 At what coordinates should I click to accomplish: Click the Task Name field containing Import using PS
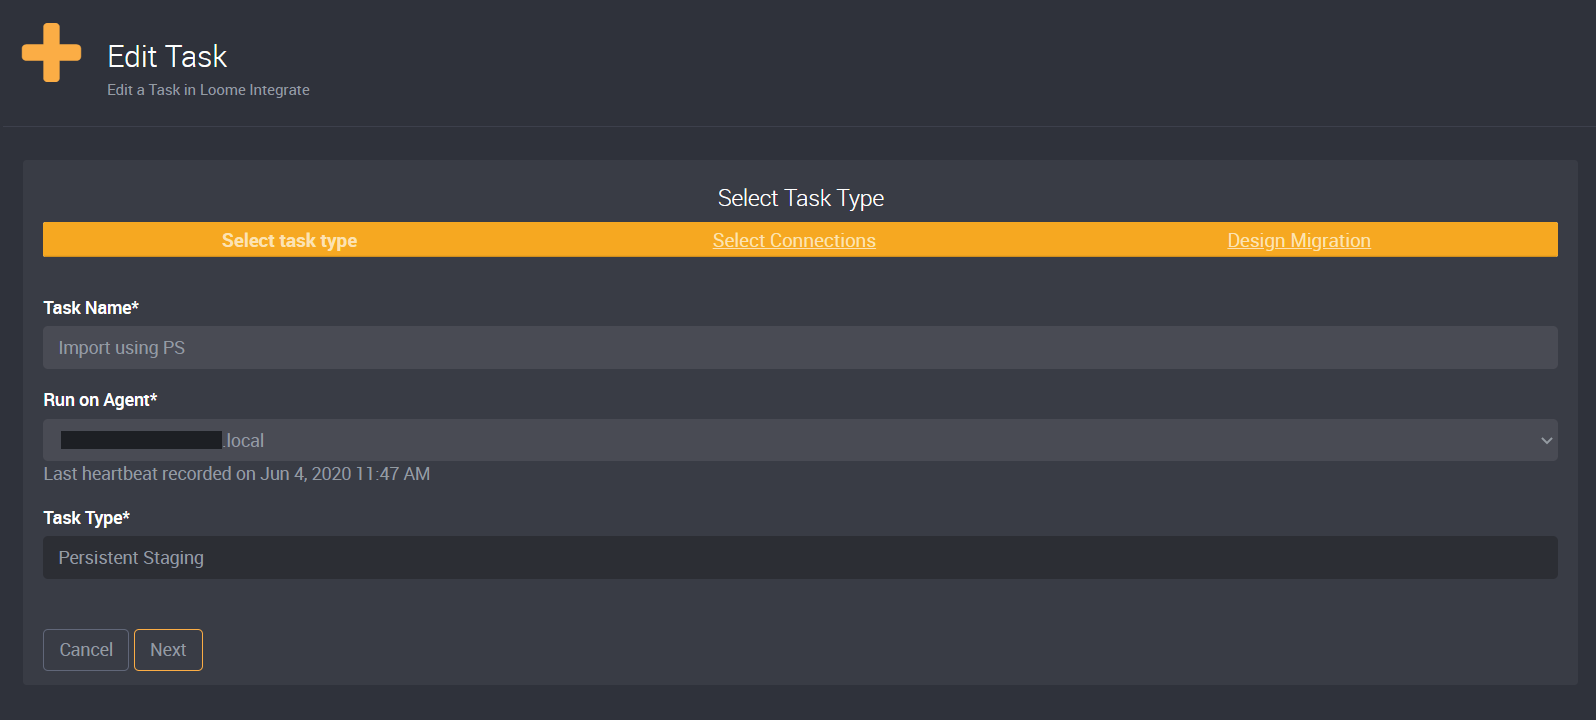point(800,347)
